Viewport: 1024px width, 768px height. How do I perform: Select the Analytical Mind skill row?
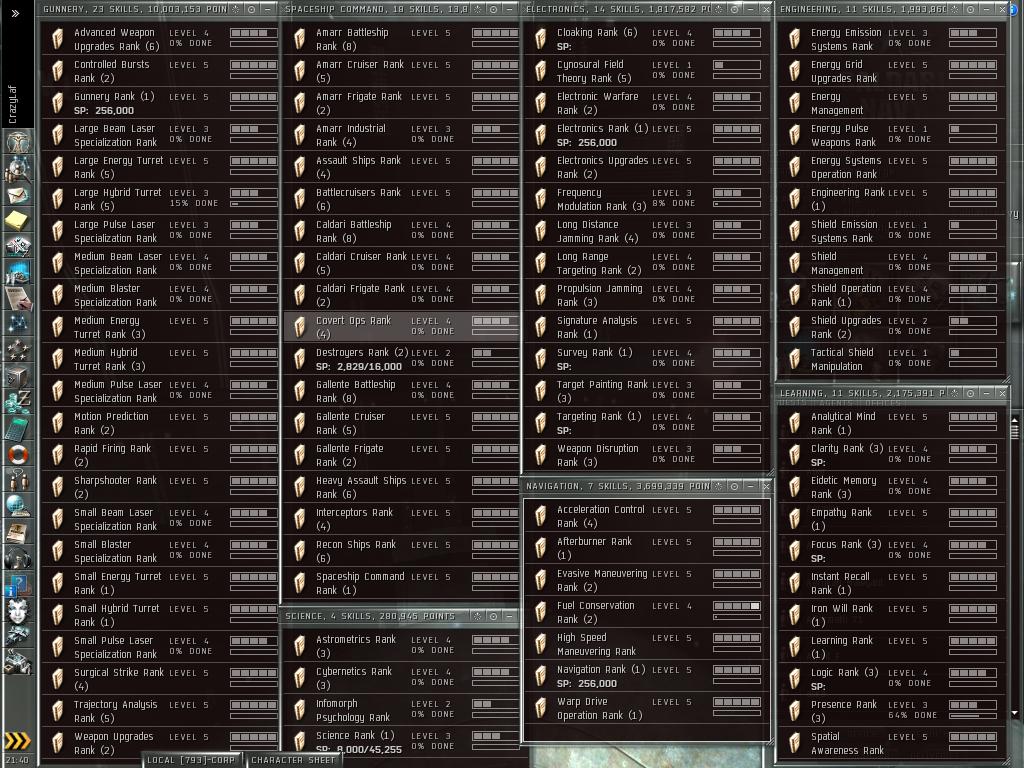click(x=892, y=423)
